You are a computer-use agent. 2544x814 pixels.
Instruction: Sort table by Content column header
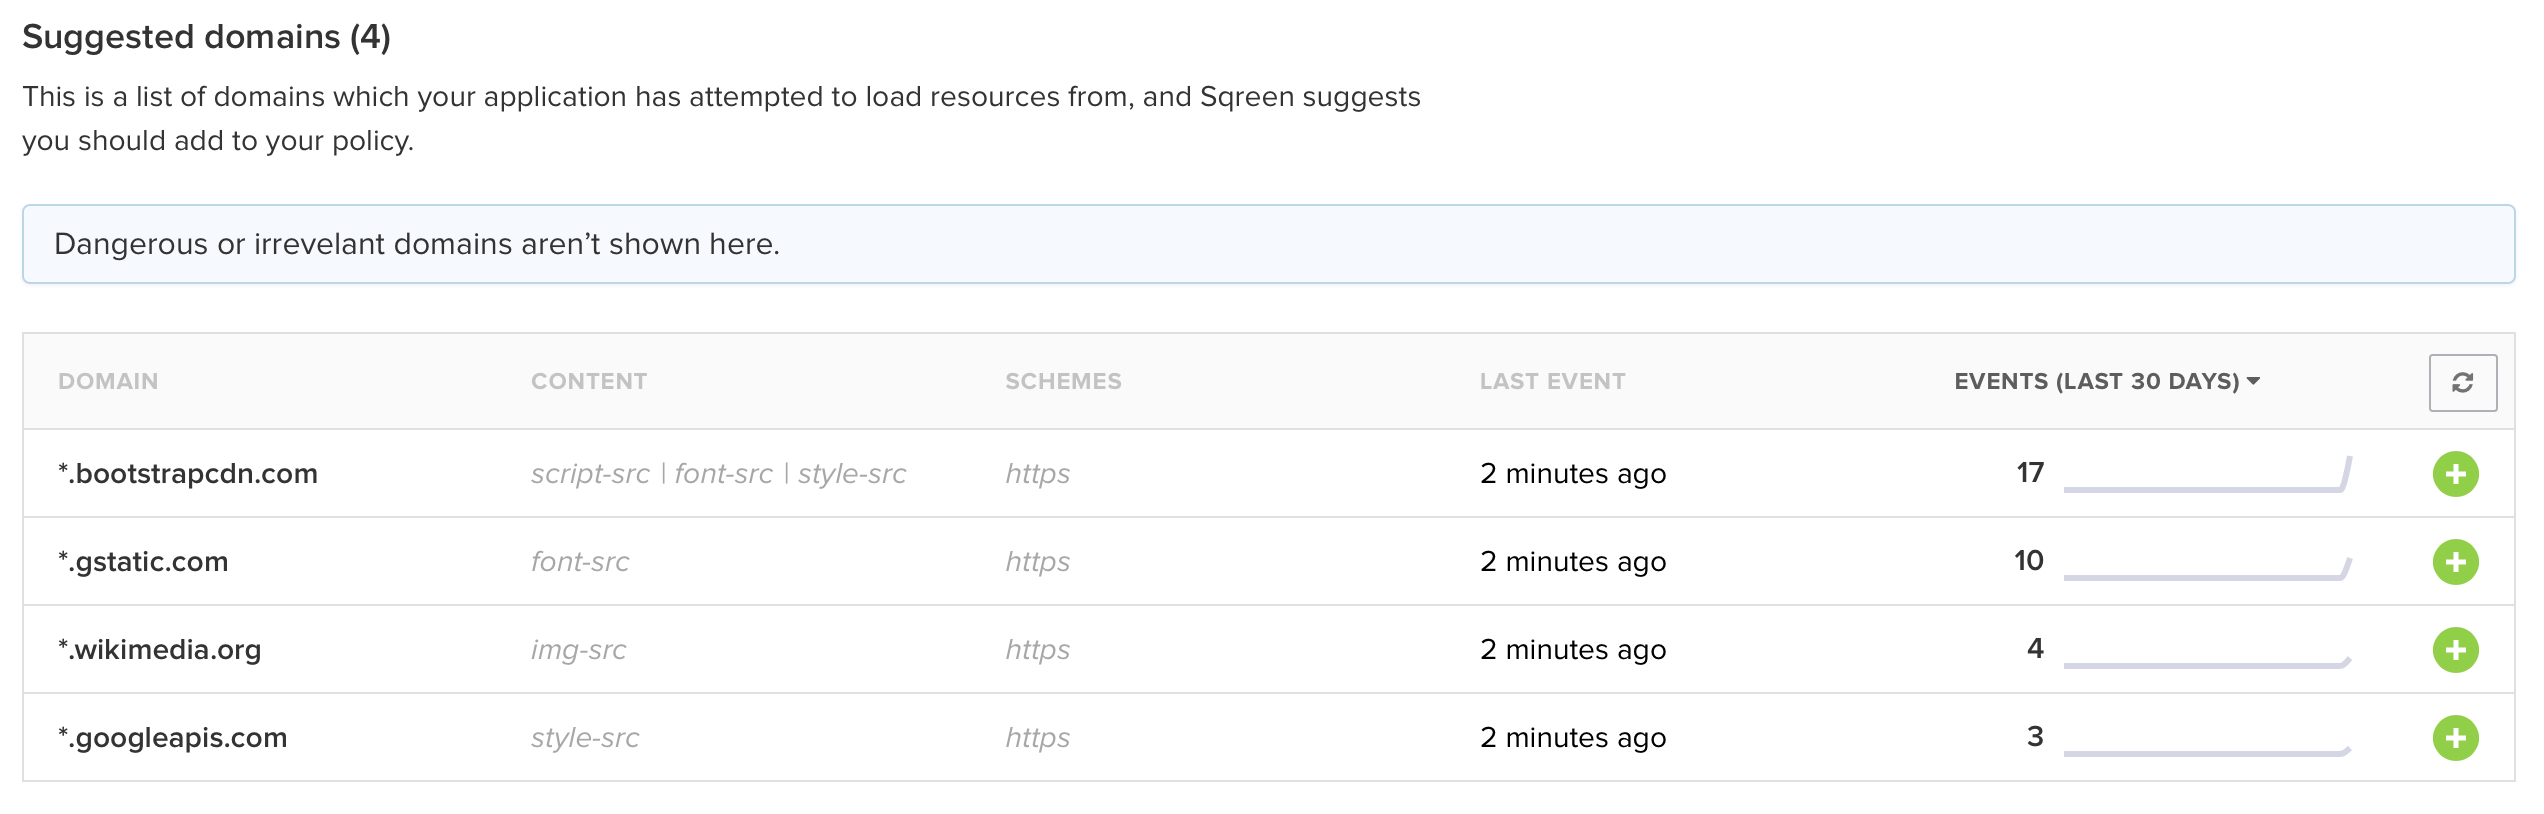(589, 381)
